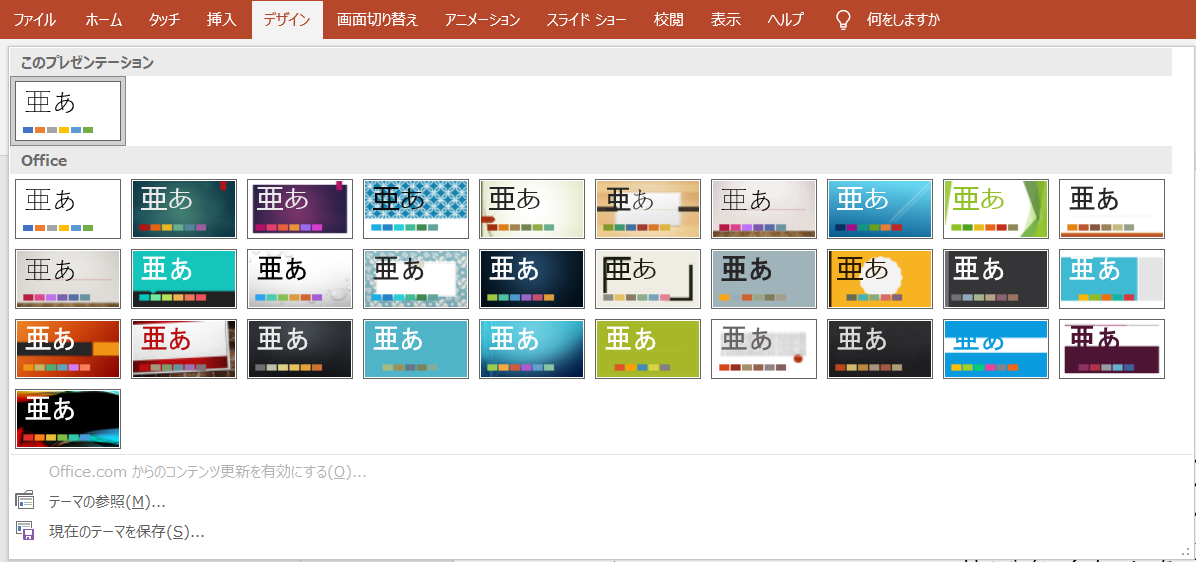The image size is (1196, 562).
Task: Select the デザイン tab
Action: [287, 20]
